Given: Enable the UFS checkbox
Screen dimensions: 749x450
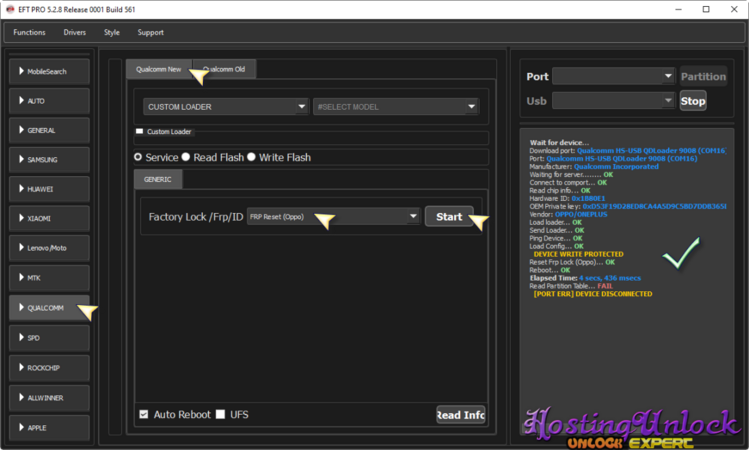Looking at the screenshot, I should [x=221, y=414].
